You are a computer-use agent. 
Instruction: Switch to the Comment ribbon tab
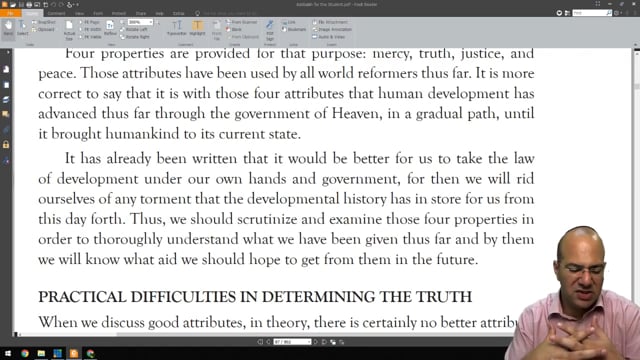click(56, 13)
